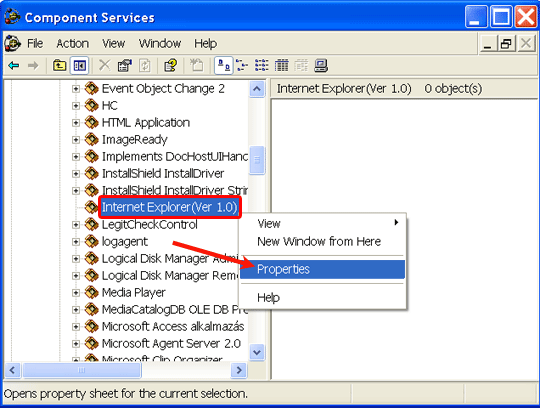Click the horizontal scroll left arrow

(x=13, y=370)
